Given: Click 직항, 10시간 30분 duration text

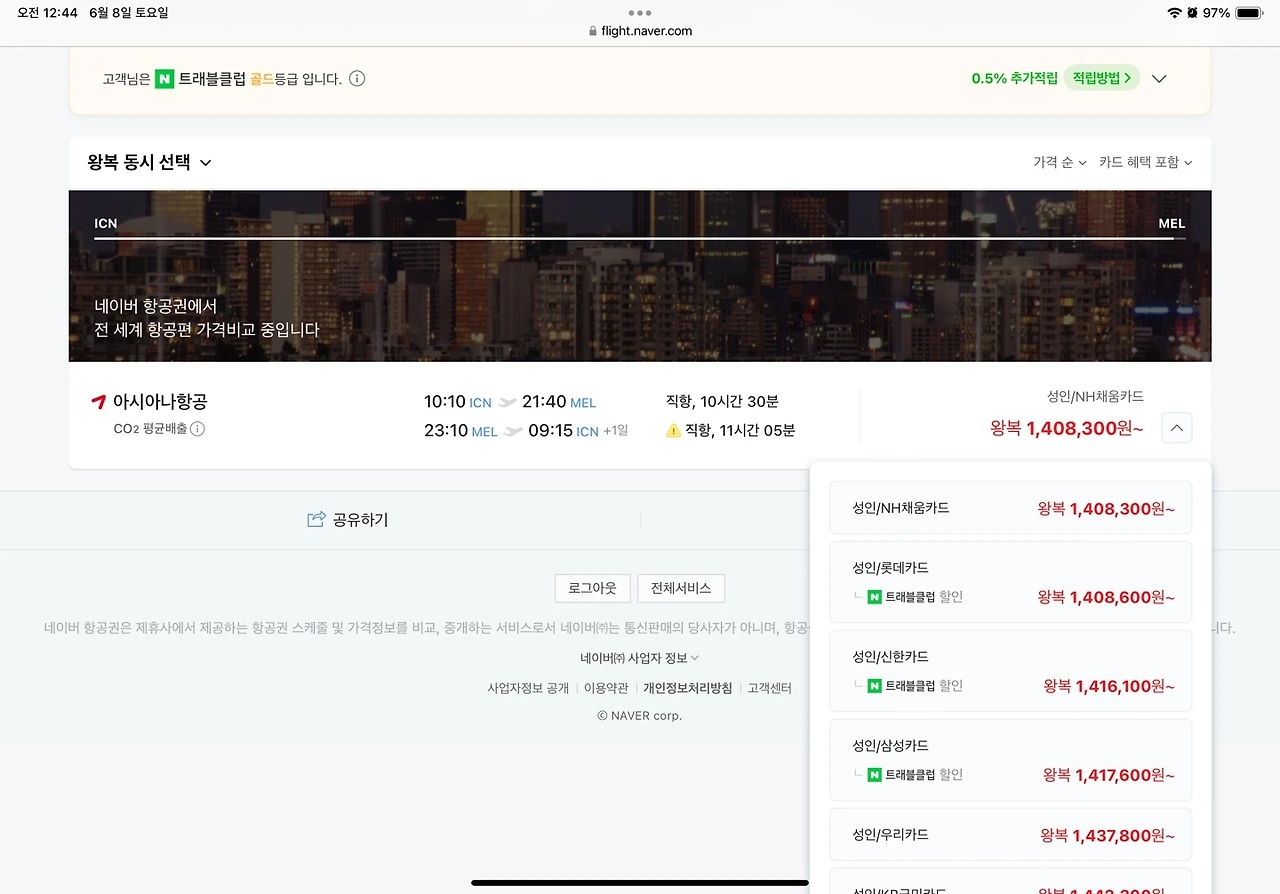Looking at the screenshot, I should [x=722, y=401].
